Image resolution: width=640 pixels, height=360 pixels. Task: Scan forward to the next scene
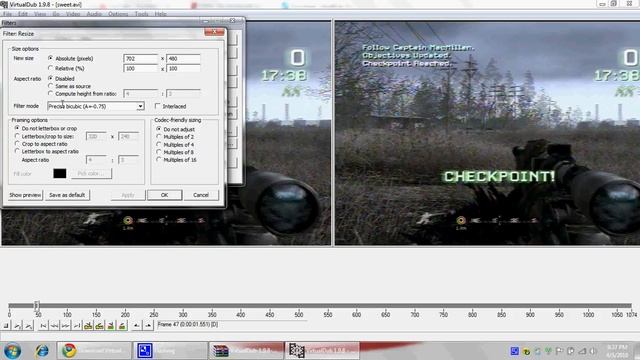pyautogui.click(x=122, y=326)
